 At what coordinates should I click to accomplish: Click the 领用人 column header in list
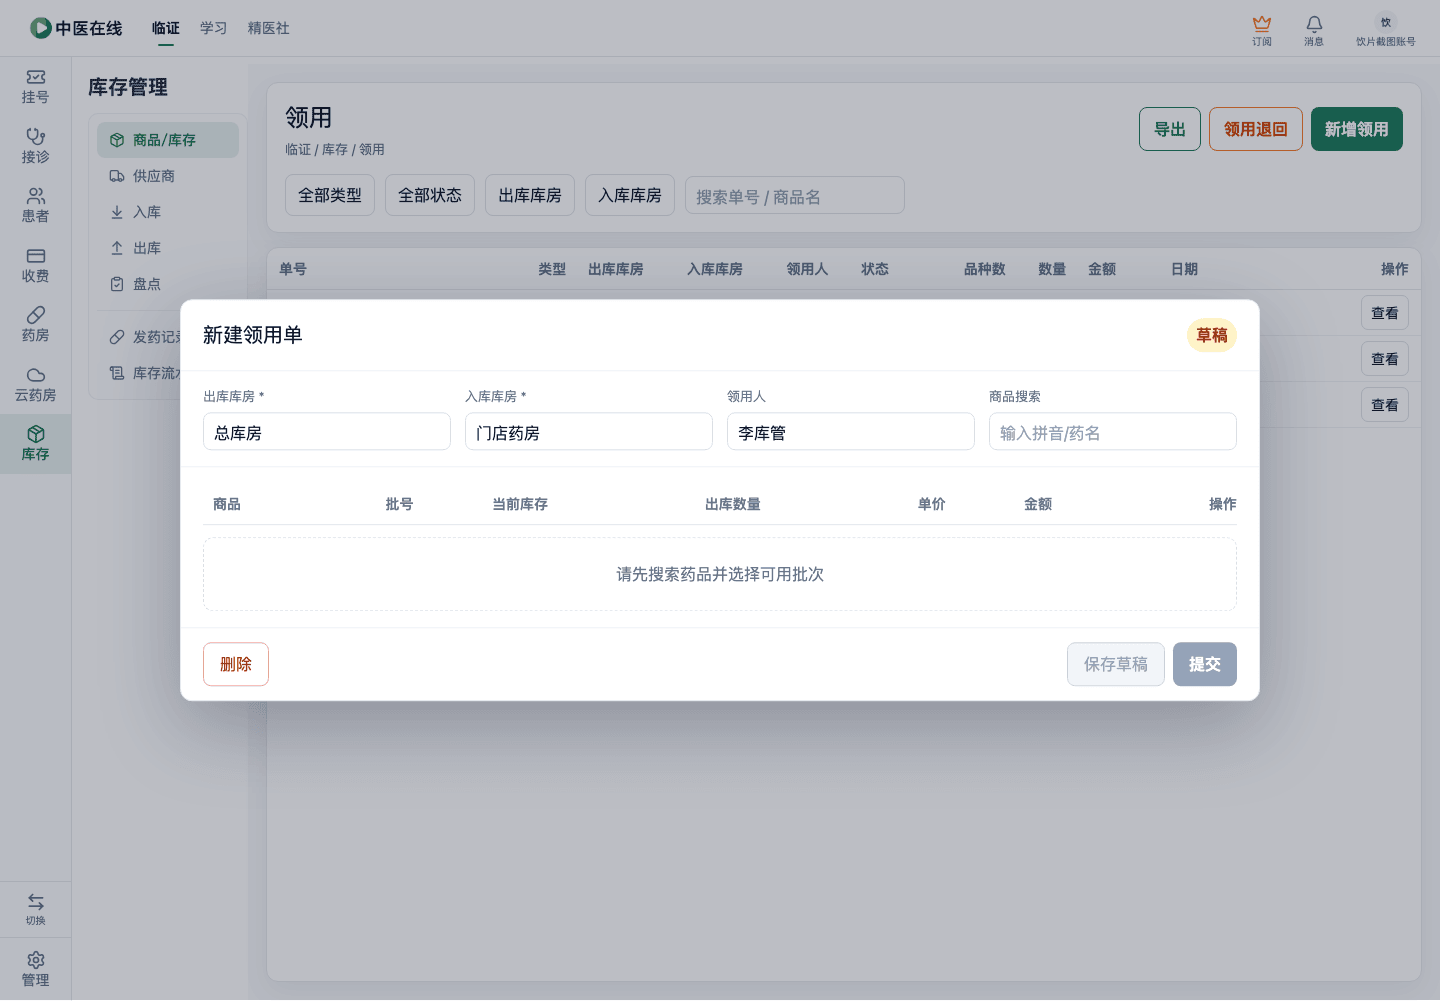[x=807, y=269]
